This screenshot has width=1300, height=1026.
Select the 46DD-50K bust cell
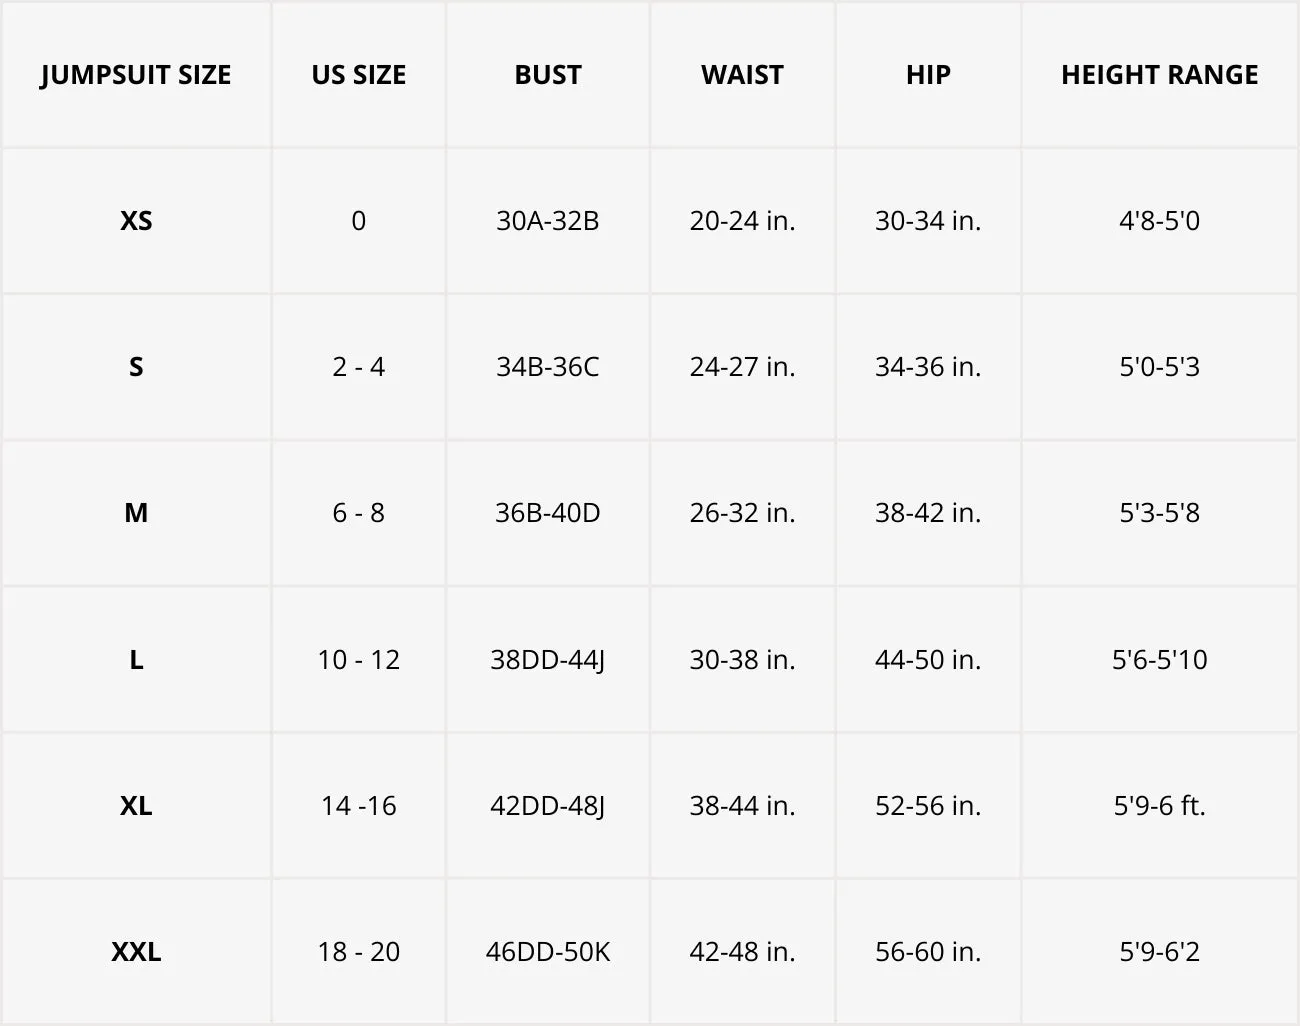(x=548, y=952)
